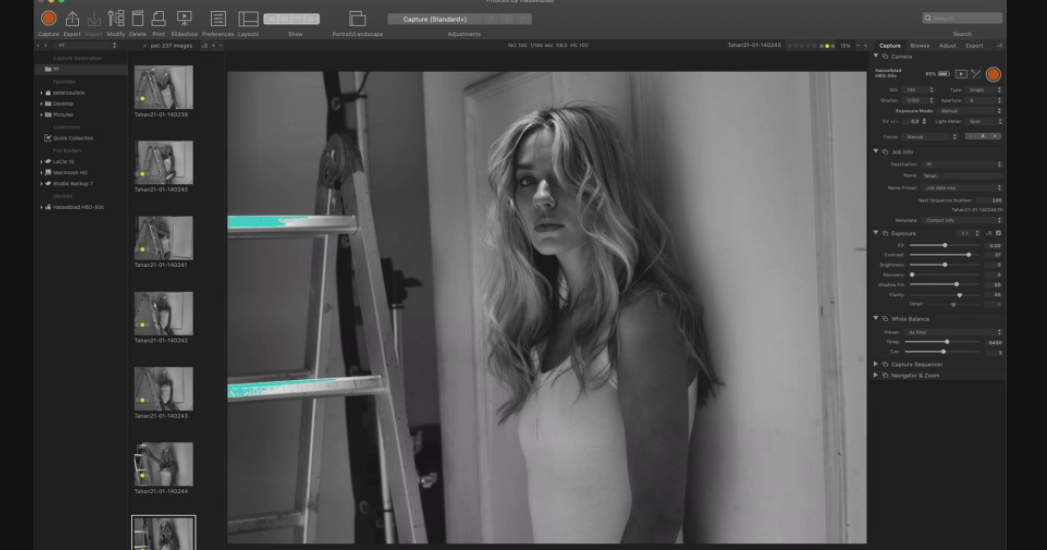
Task: Open Preferences from the toolbar
Action: pyautogui.click(x=218, y=19)
